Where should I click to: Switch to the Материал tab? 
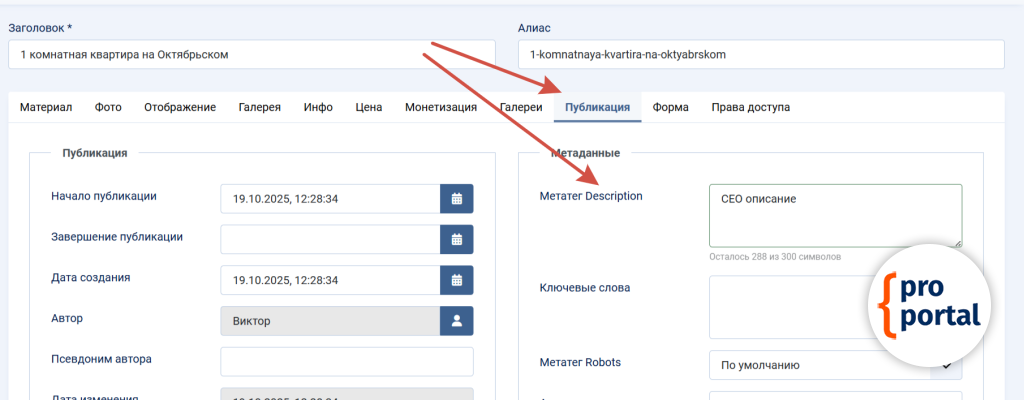coord(46,108)
